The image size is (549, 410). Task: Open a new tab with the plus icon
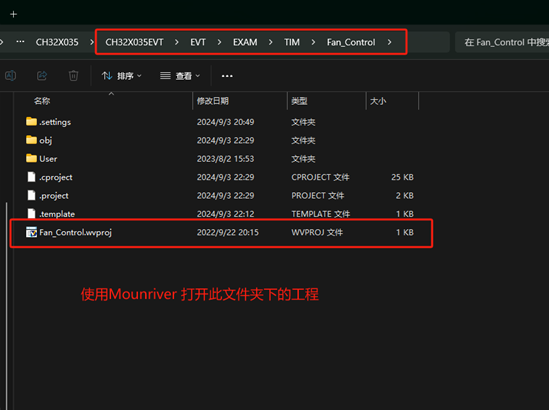[13, 14]
